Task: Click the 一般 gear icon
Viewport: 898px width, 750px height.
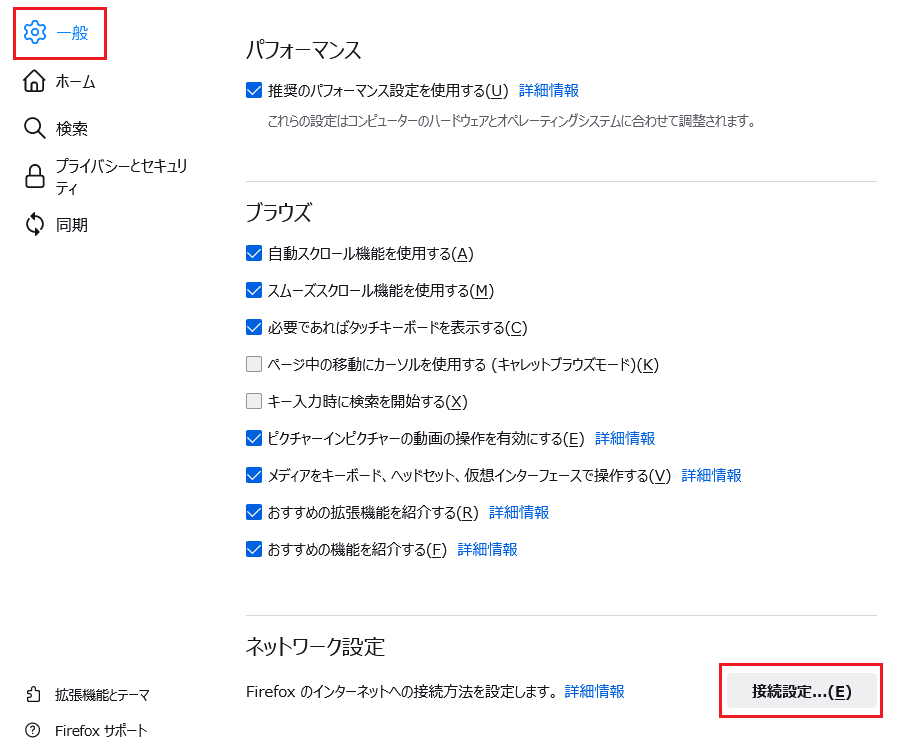Action: 35,32
